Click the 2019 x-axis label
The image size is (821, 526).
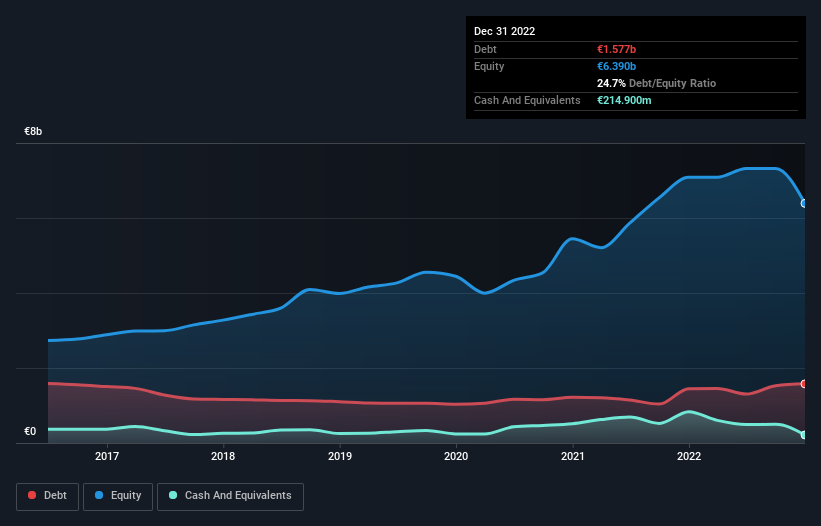(340, 456)
